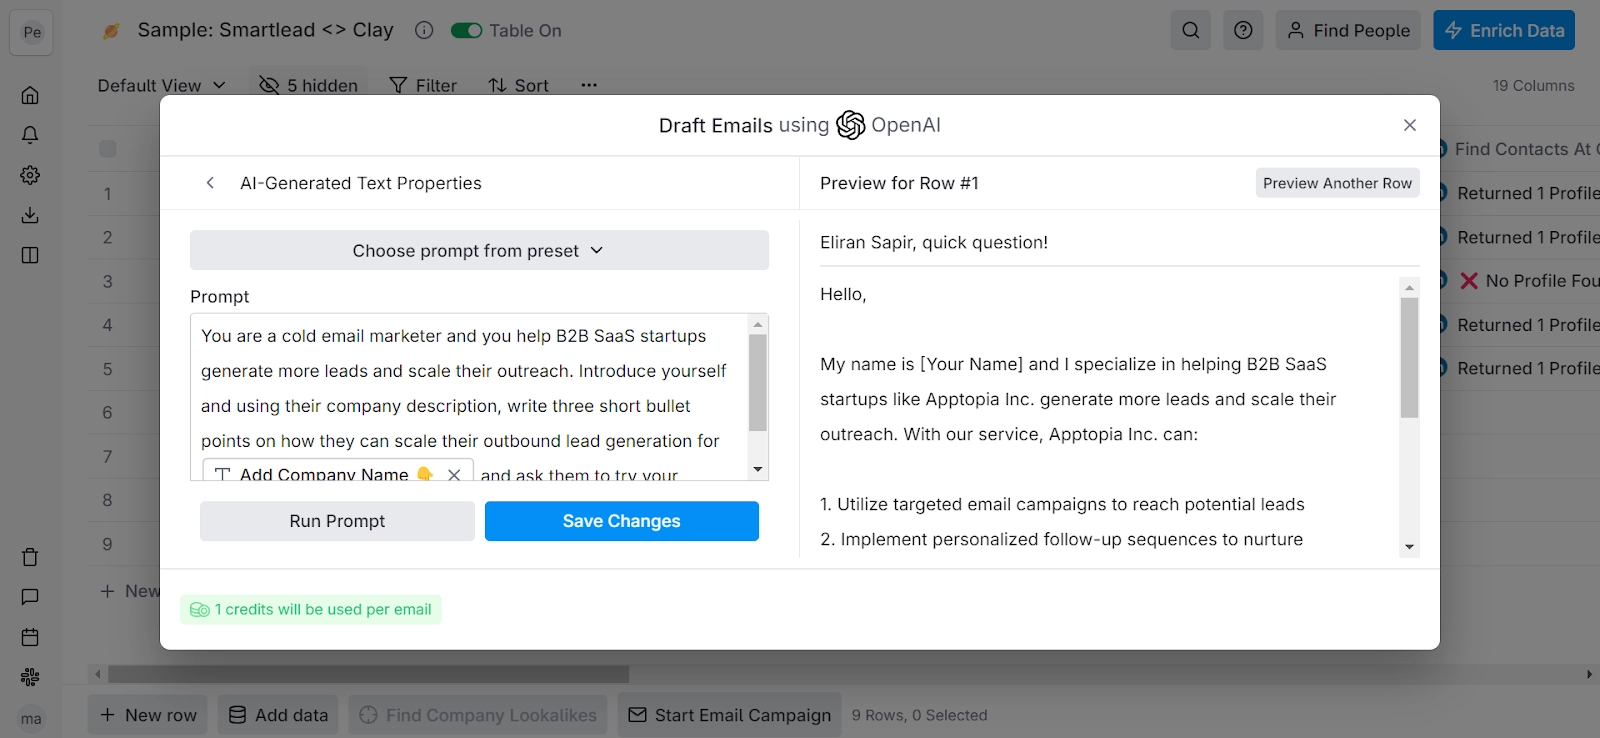Click the preview scrollbar thumb

pyautogui.click(x=1409, y=357)
